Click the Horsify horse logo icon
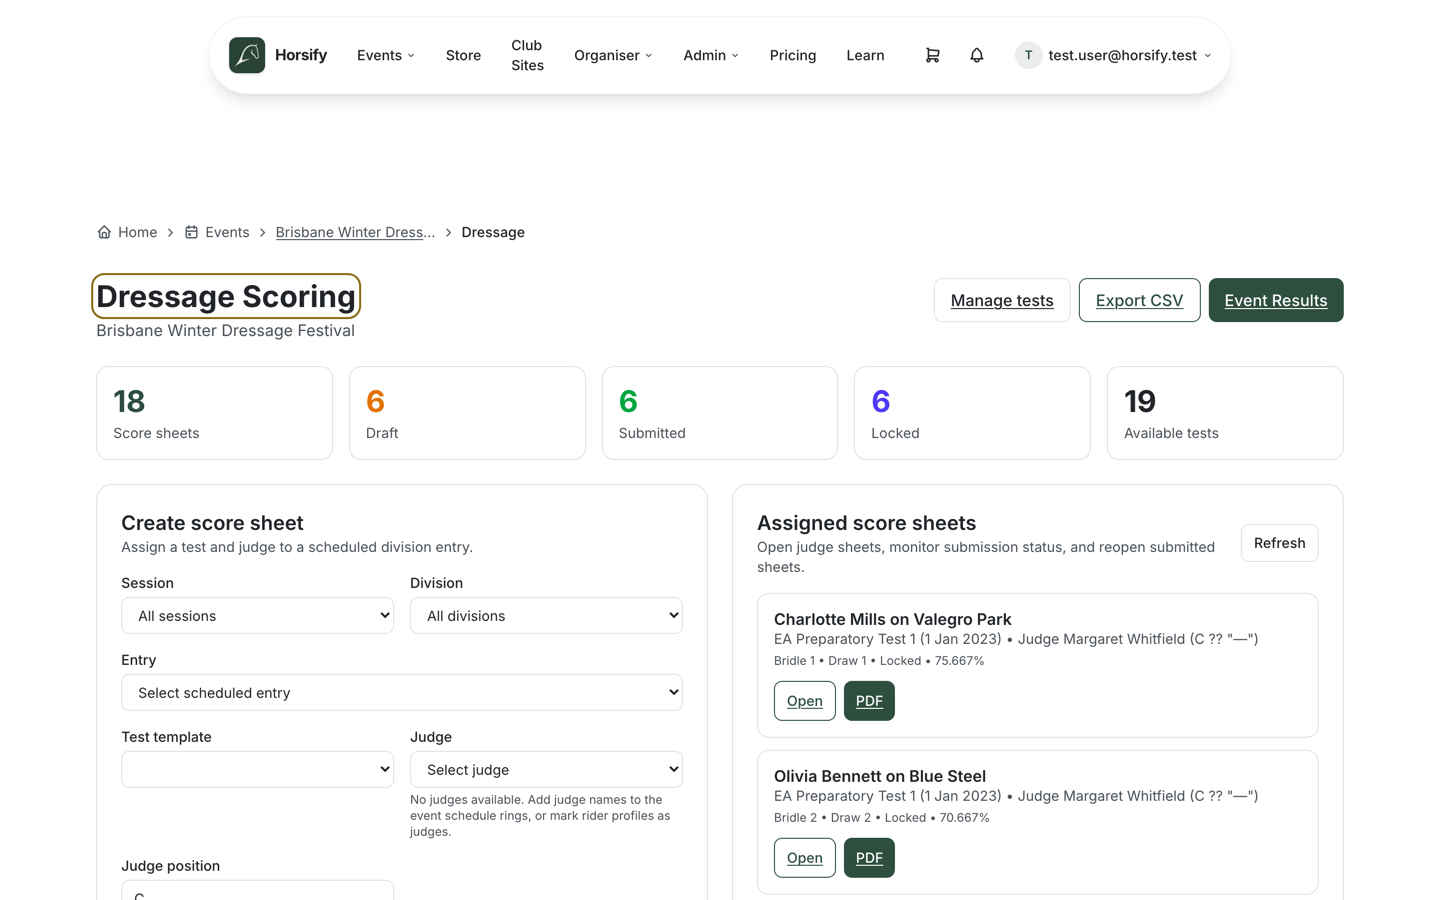The height and width of the screenshot is (900, 1440). pos(247,55)
